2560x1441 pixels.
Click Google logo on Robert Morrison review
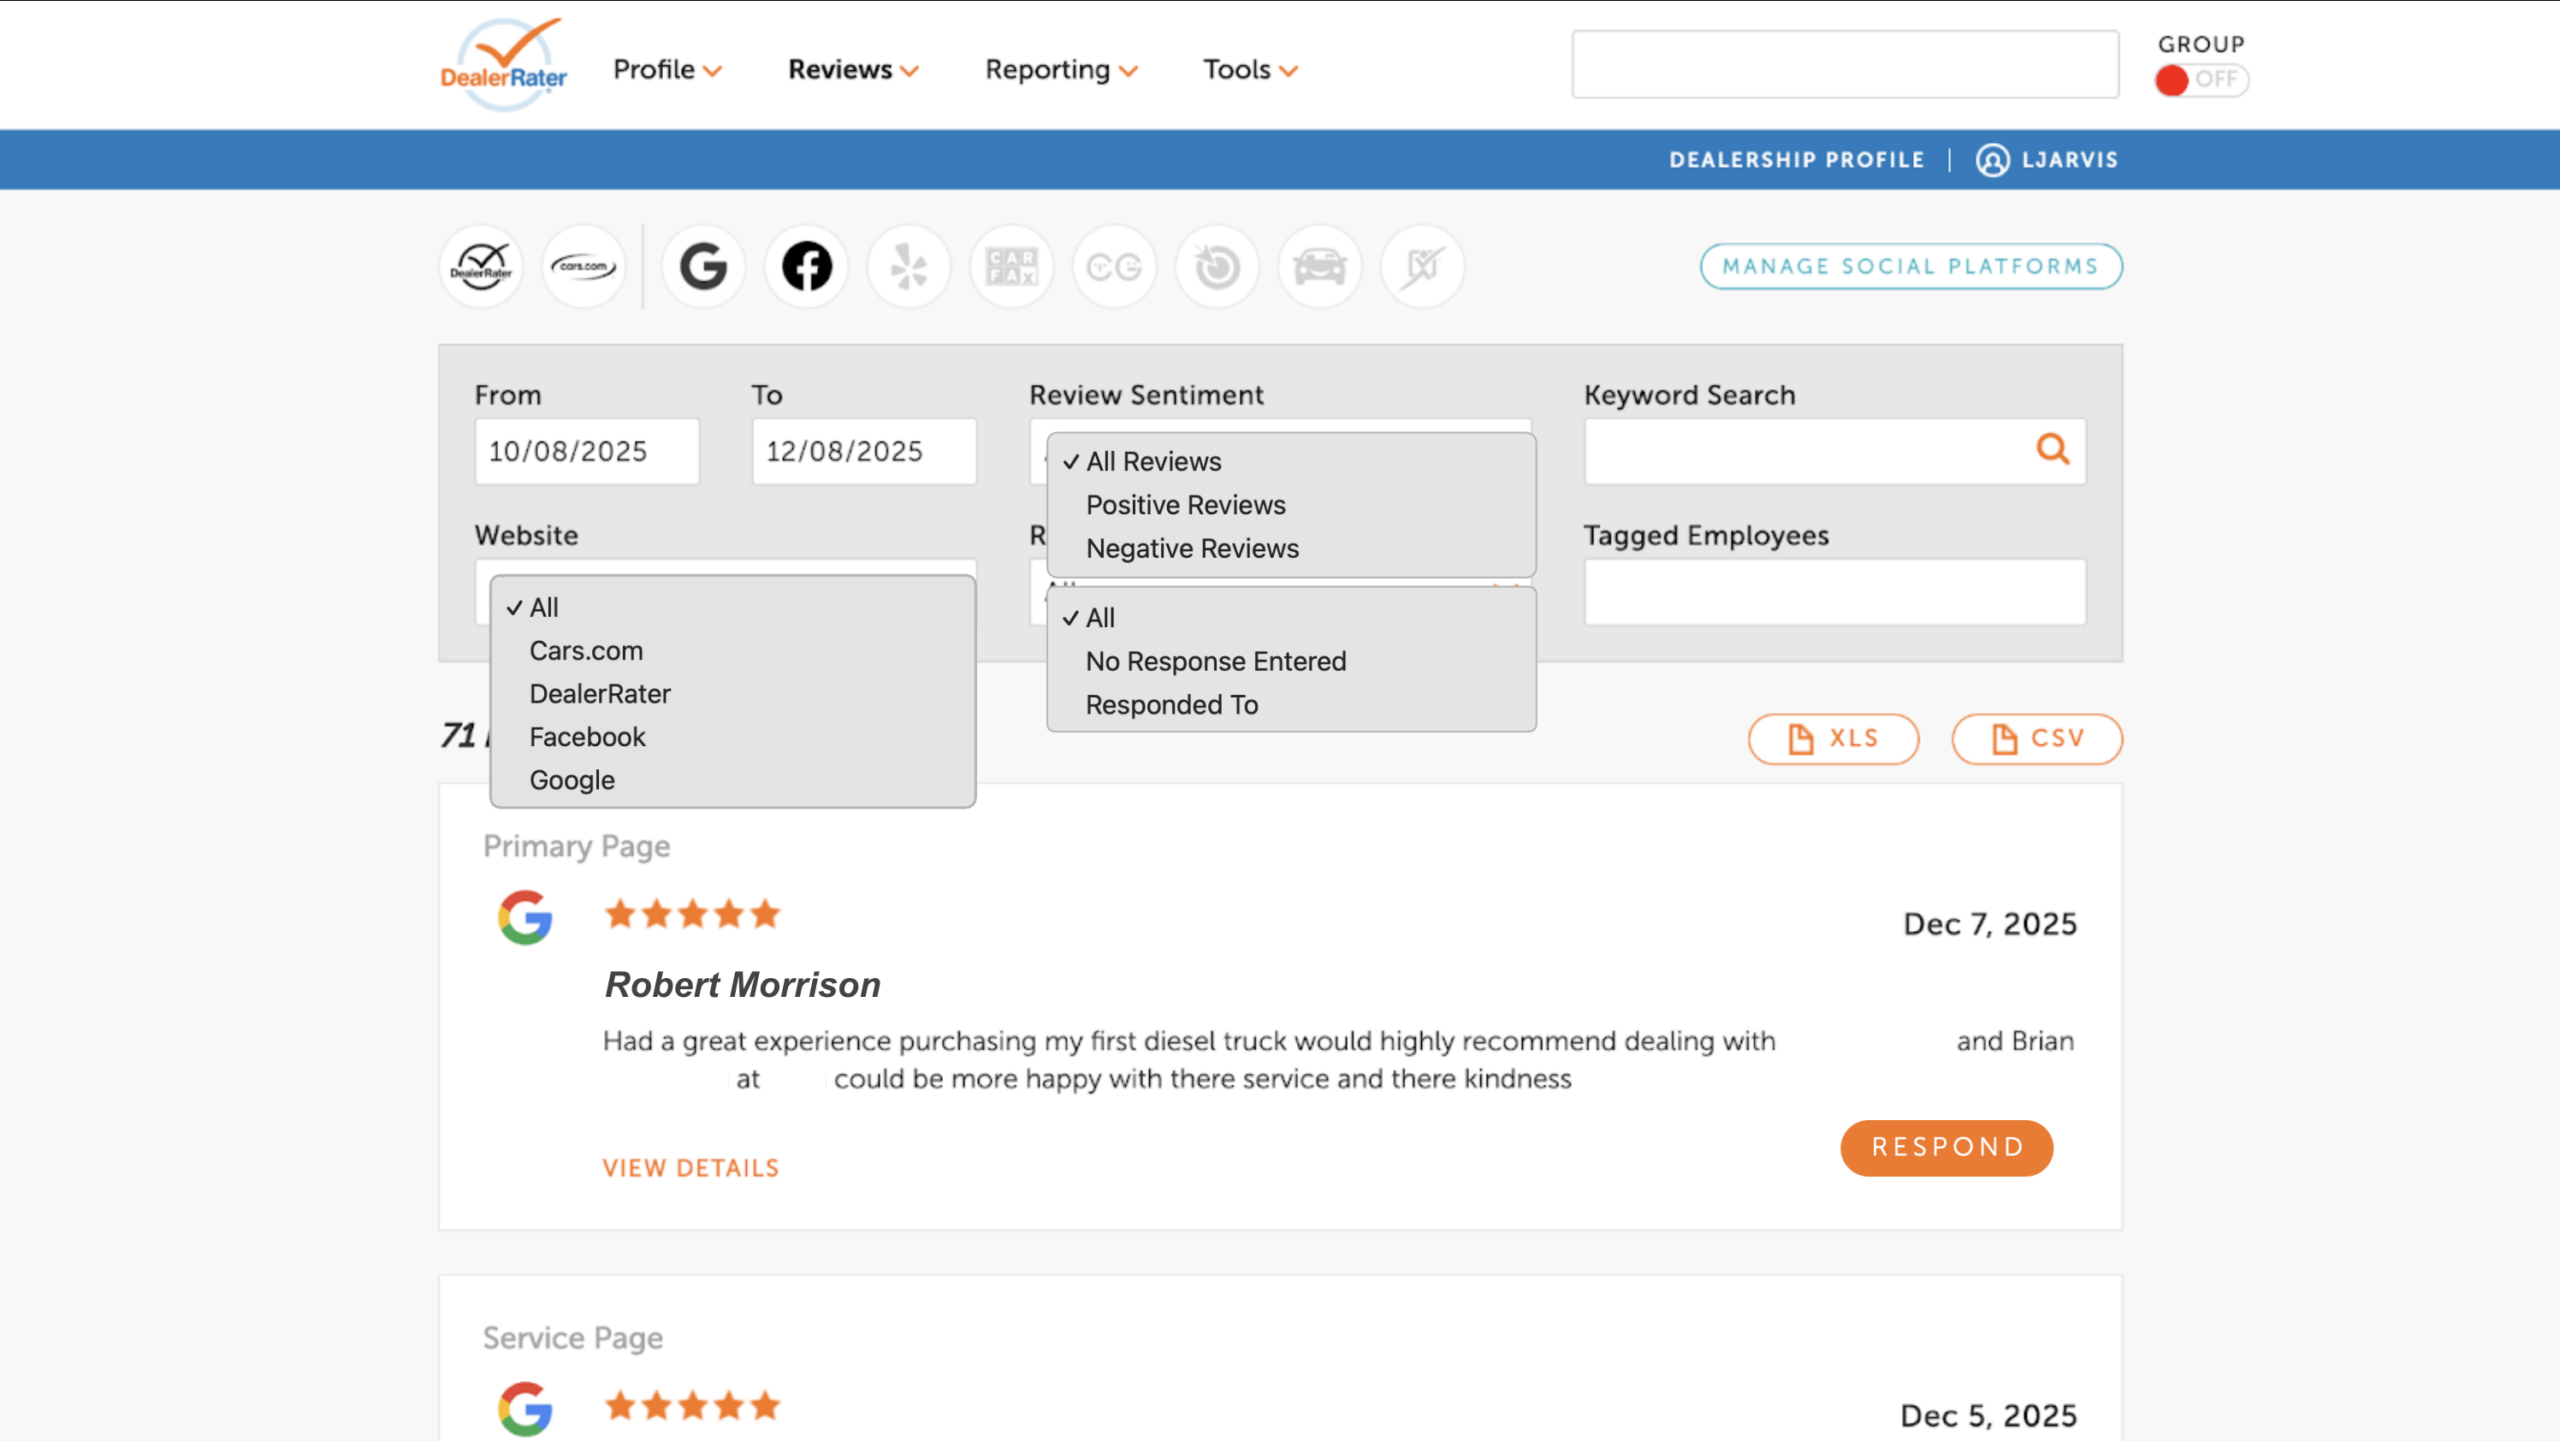tap(525, 917)
